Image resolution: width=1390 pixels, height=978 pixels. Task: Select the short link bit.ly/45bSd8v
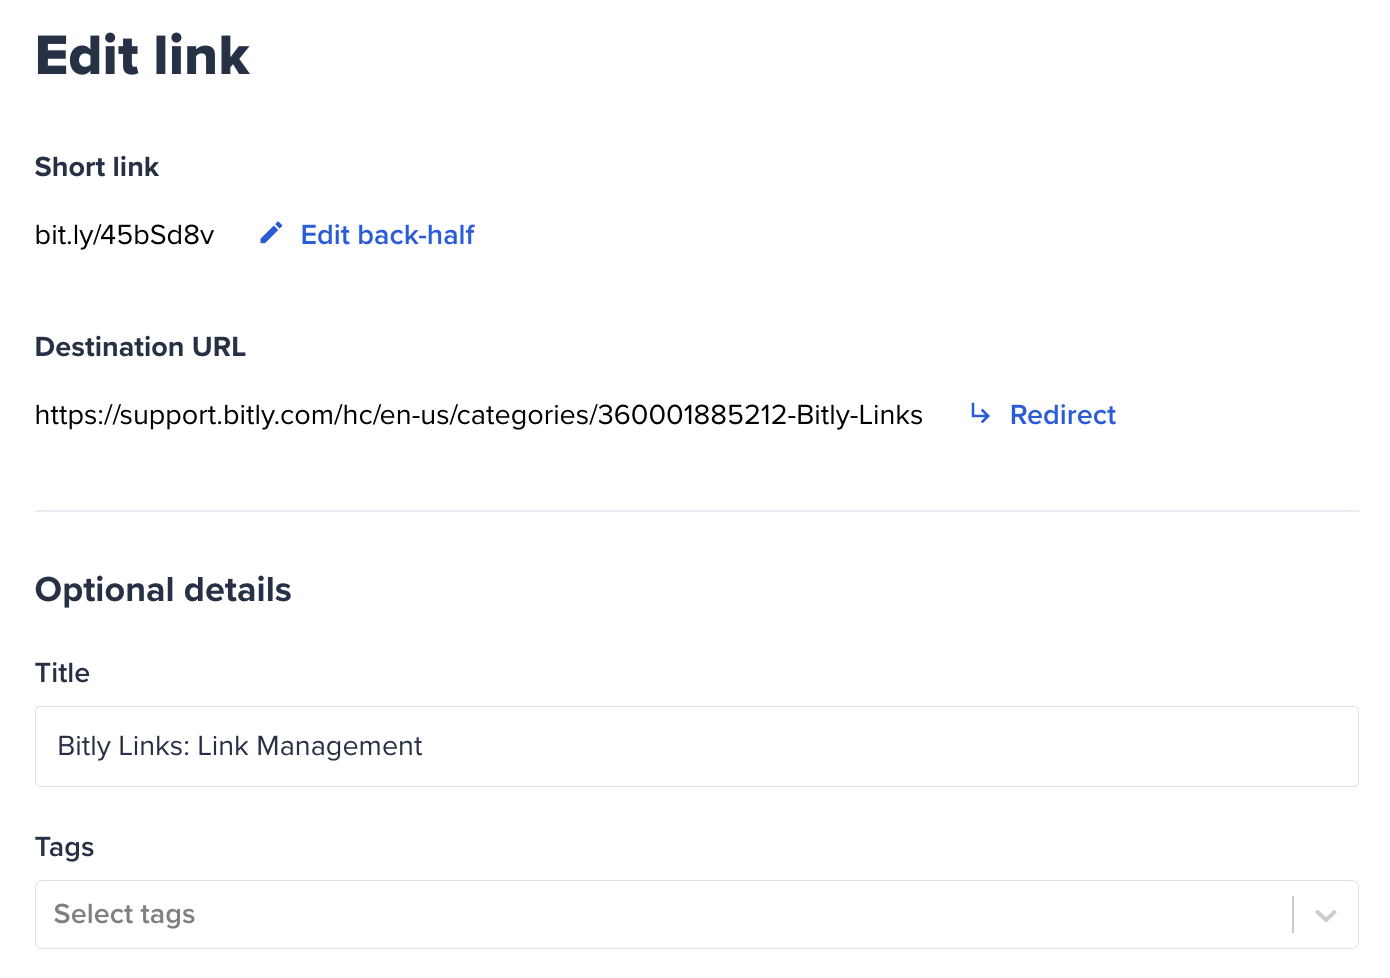click(x=124, y=234)
